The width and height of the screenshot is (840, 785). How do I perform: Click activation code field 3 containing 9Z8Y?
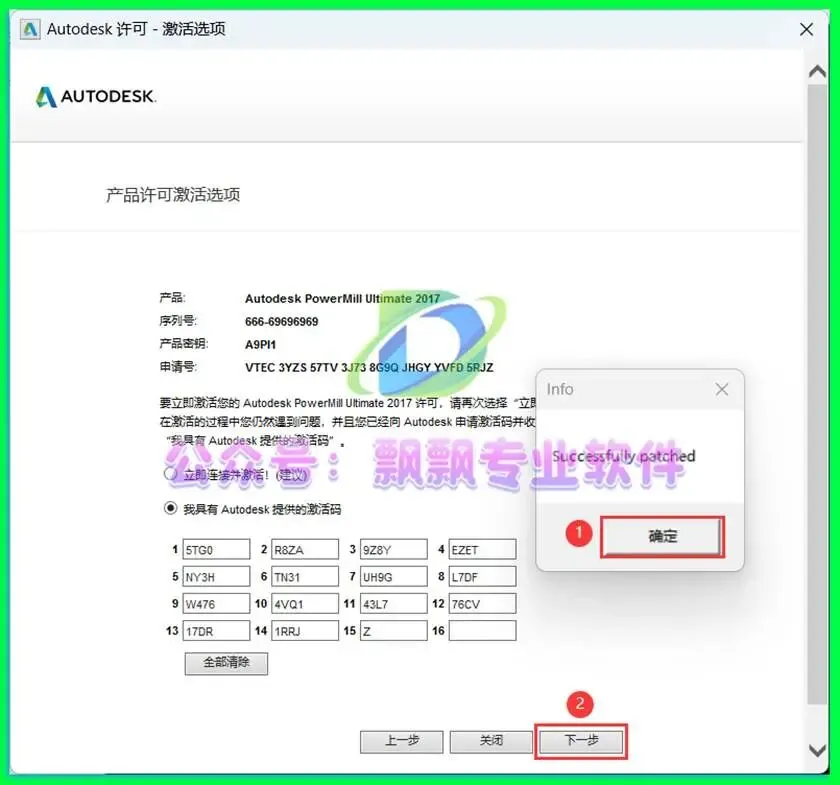[394, 549]
